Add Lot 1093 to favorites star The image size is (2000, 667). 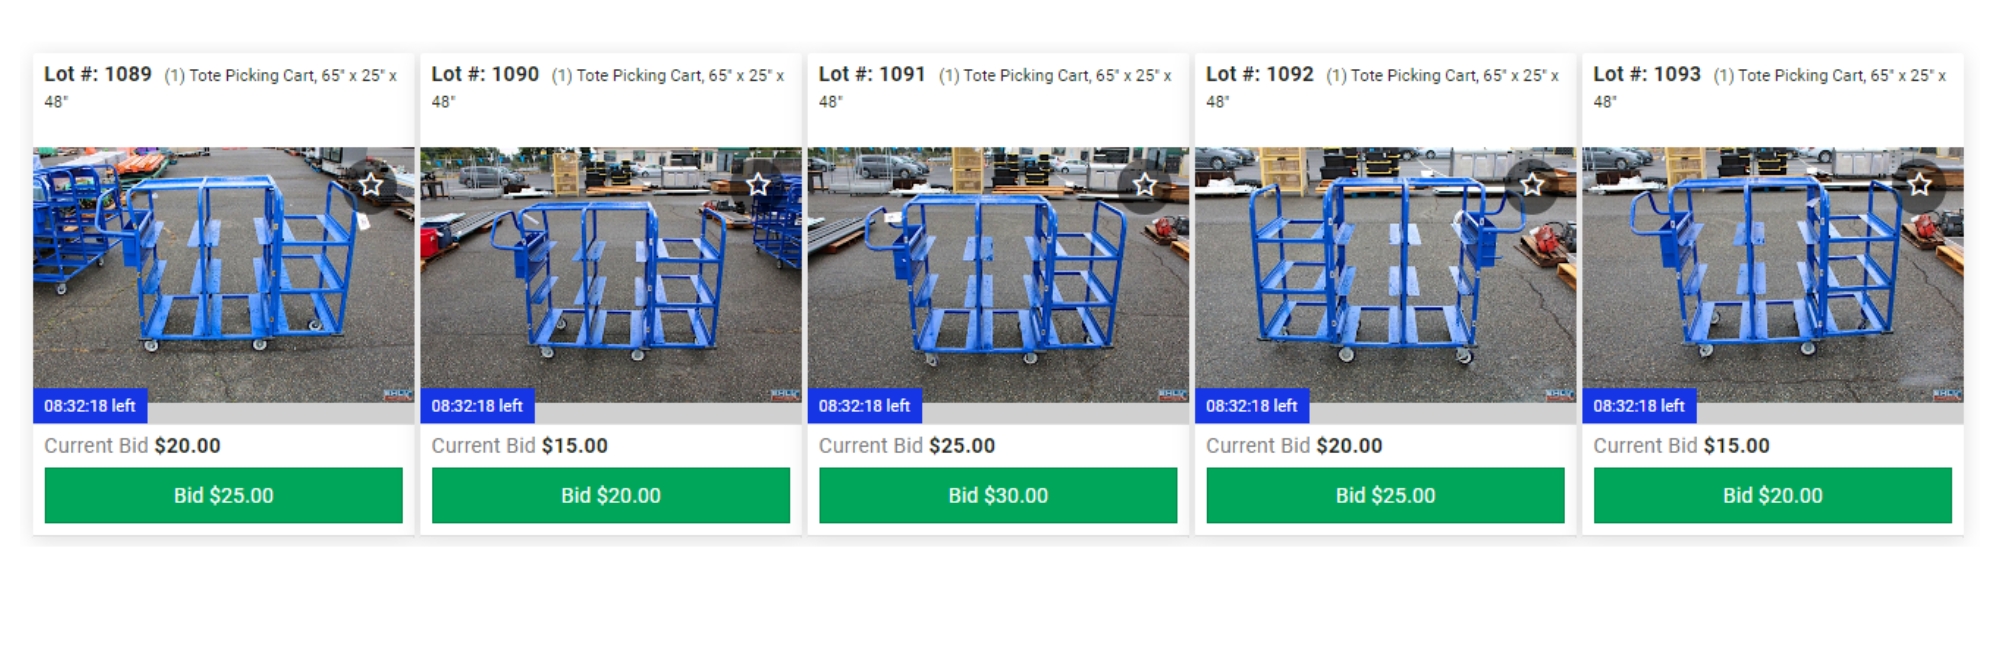[1919, 185]
